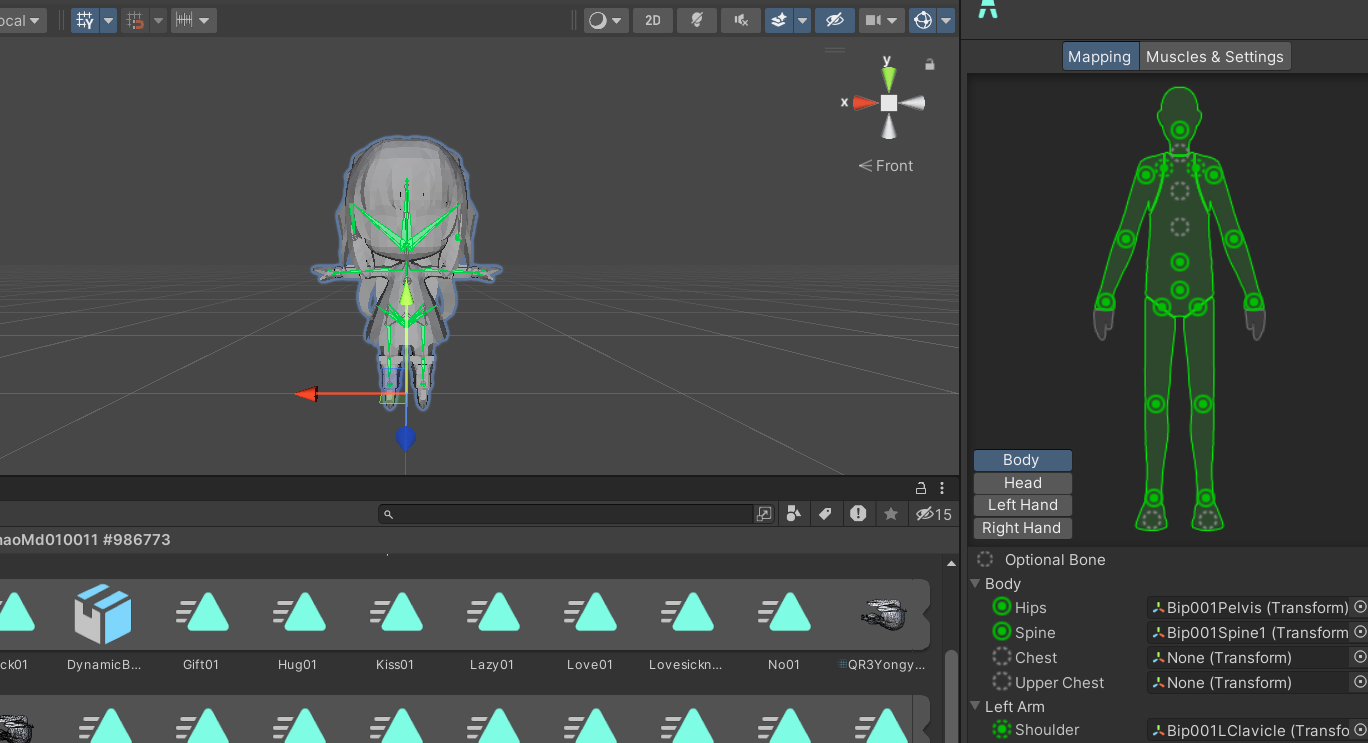Select the Mapping tab
This screenshot has width=1368, height=743.
(x=1098, y=57)
